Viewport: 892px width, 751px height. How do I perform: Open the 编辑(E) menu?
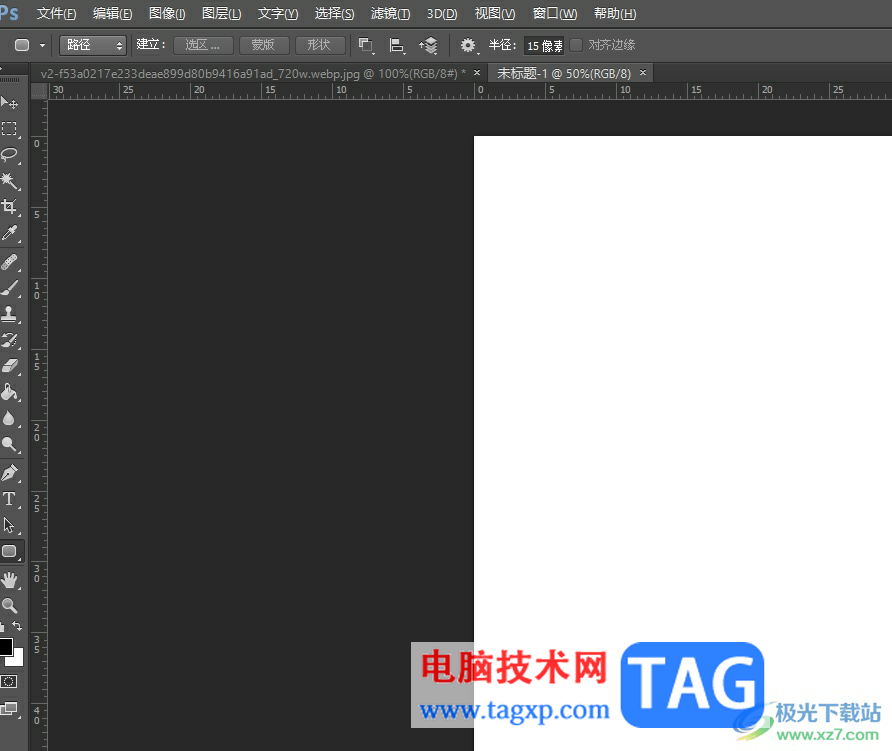point(112,13)
